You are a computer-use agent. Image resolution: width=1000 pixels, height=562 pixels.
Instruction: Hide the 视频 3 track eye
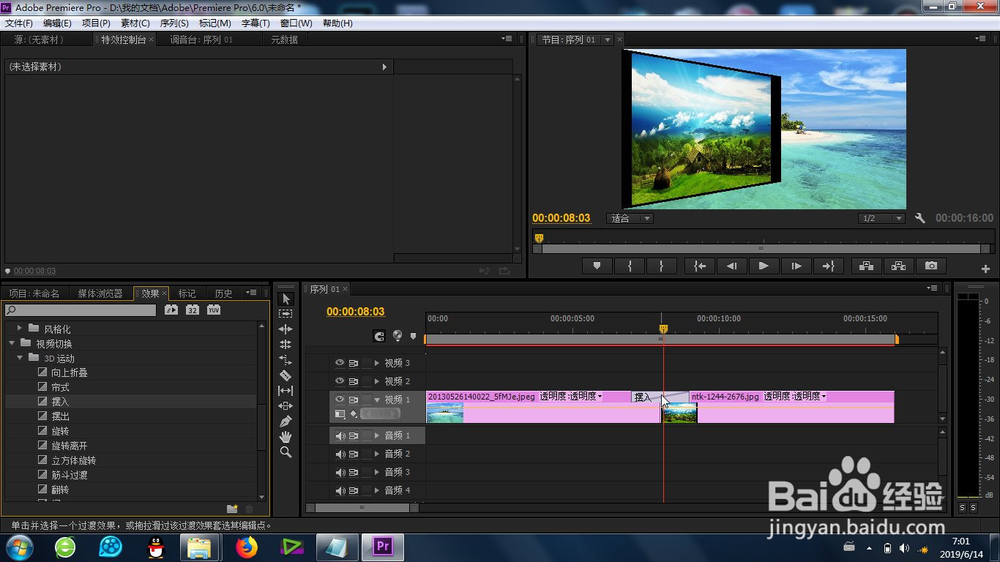click(x=339, y=363)
